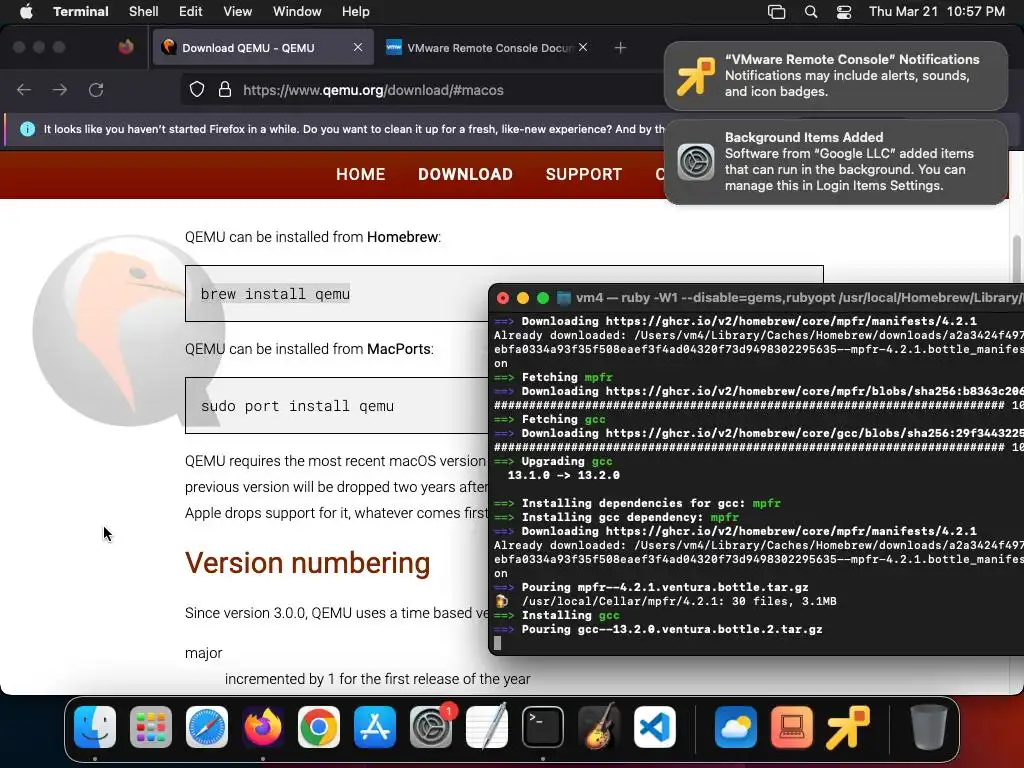Open orange laptop app in Dock
This screenshot has width=1024, height=768.
point(792,727)
